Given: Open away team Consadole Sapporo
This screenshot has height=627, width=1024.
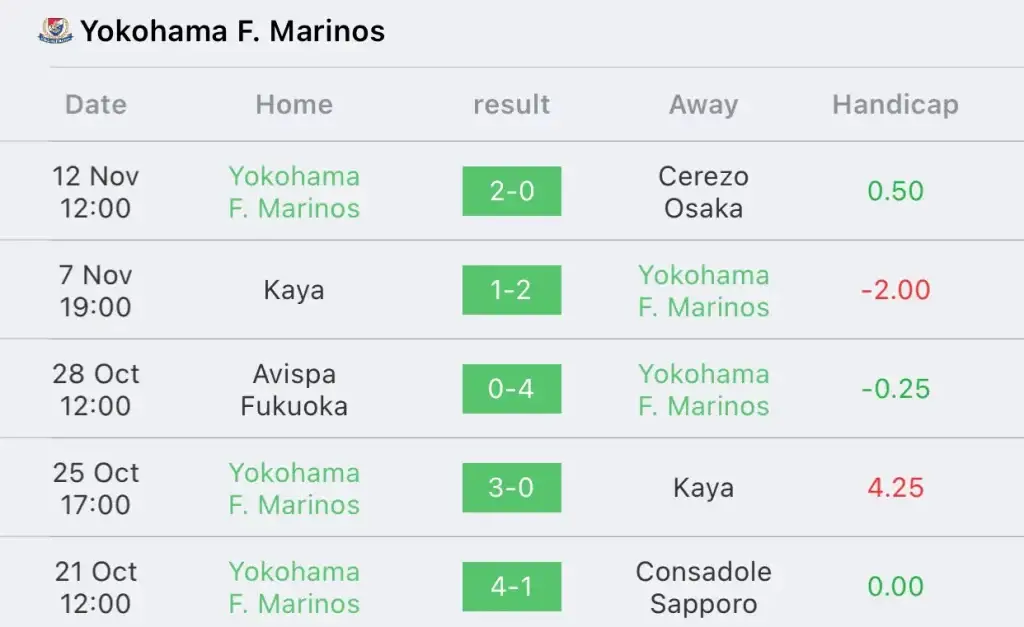Looking at the screenshot, I should click(703, 587).
